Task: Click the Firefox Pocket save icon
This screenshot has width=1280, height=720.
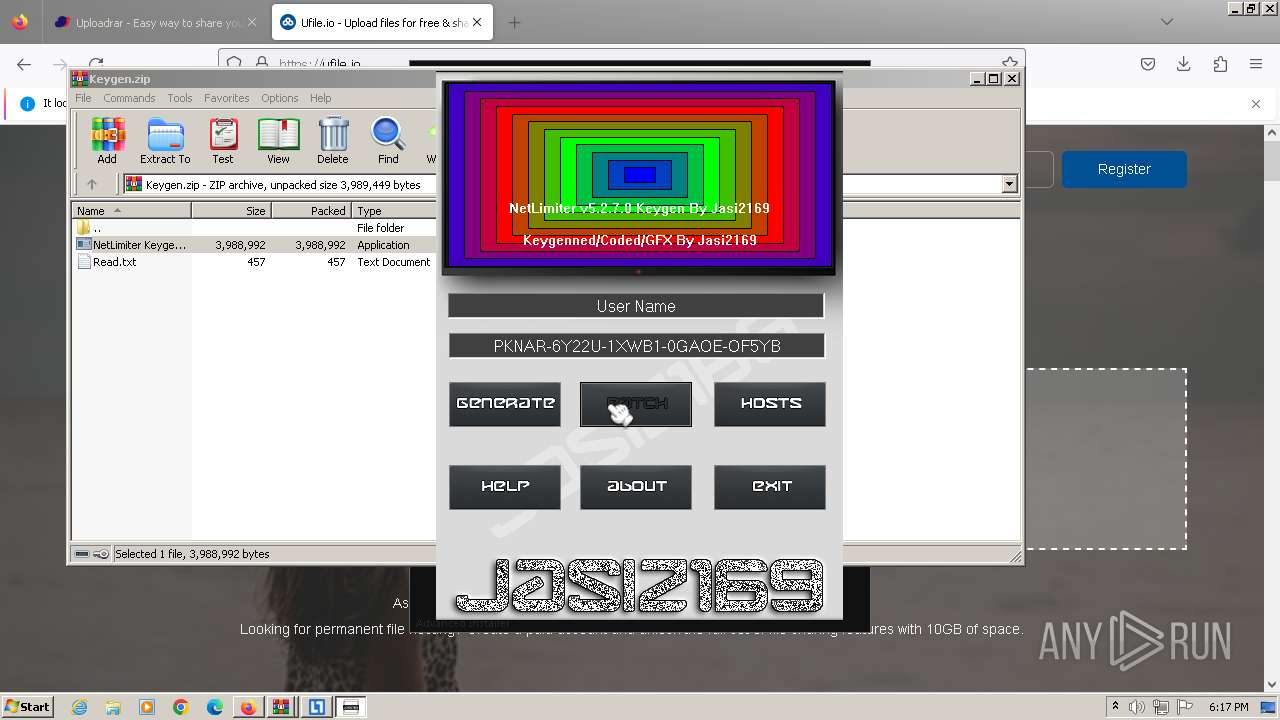Action: [1148, 64]
